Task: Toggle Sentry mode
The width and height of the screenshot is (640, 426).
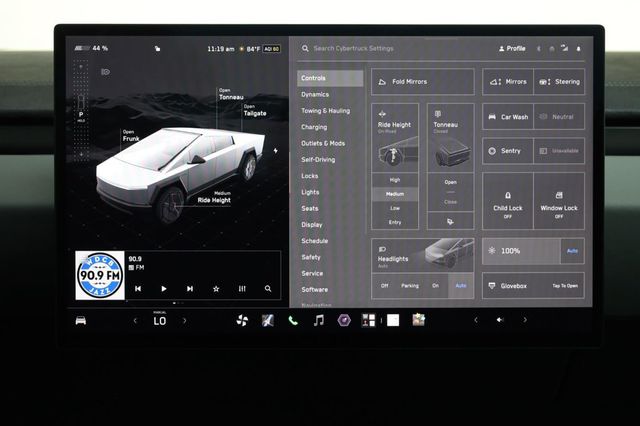Action: pos(508,151)
